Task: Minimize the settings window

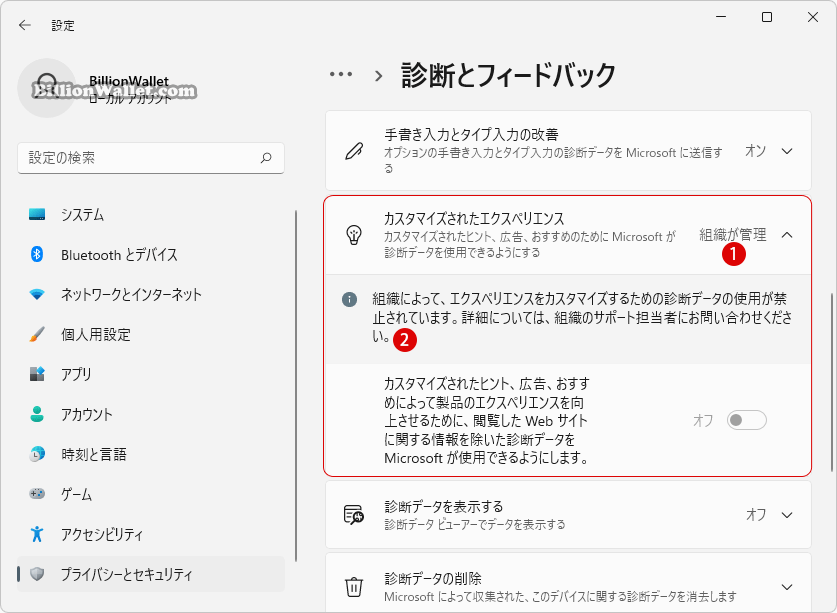Action: coord(721,17)
